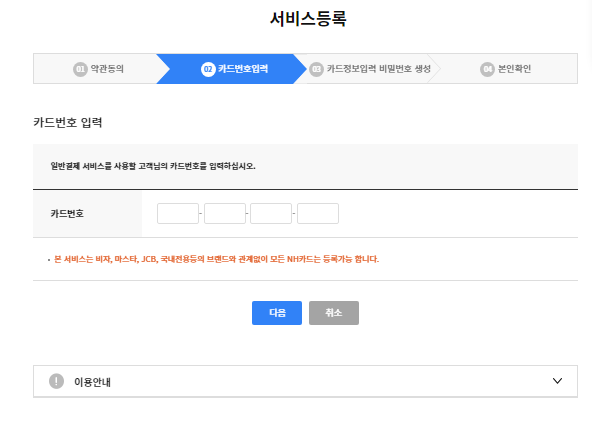Focus the first card number field
Viewport: 592px width, 422px height.
click(178, 213)
